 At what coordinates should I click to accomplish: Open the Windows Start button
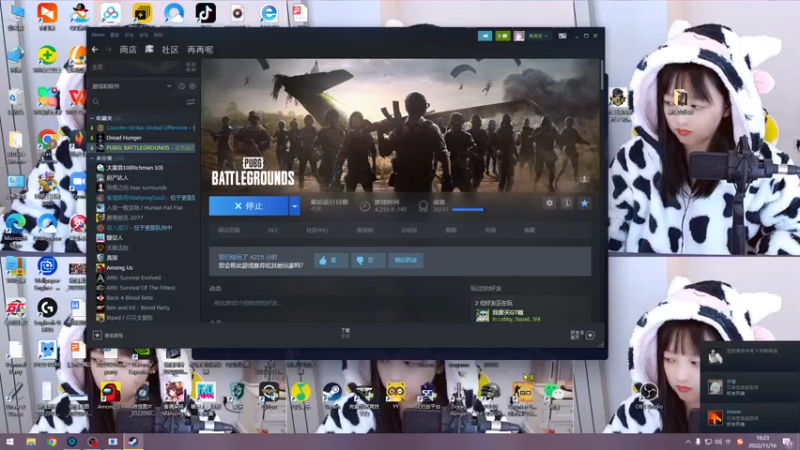[9, 442]
